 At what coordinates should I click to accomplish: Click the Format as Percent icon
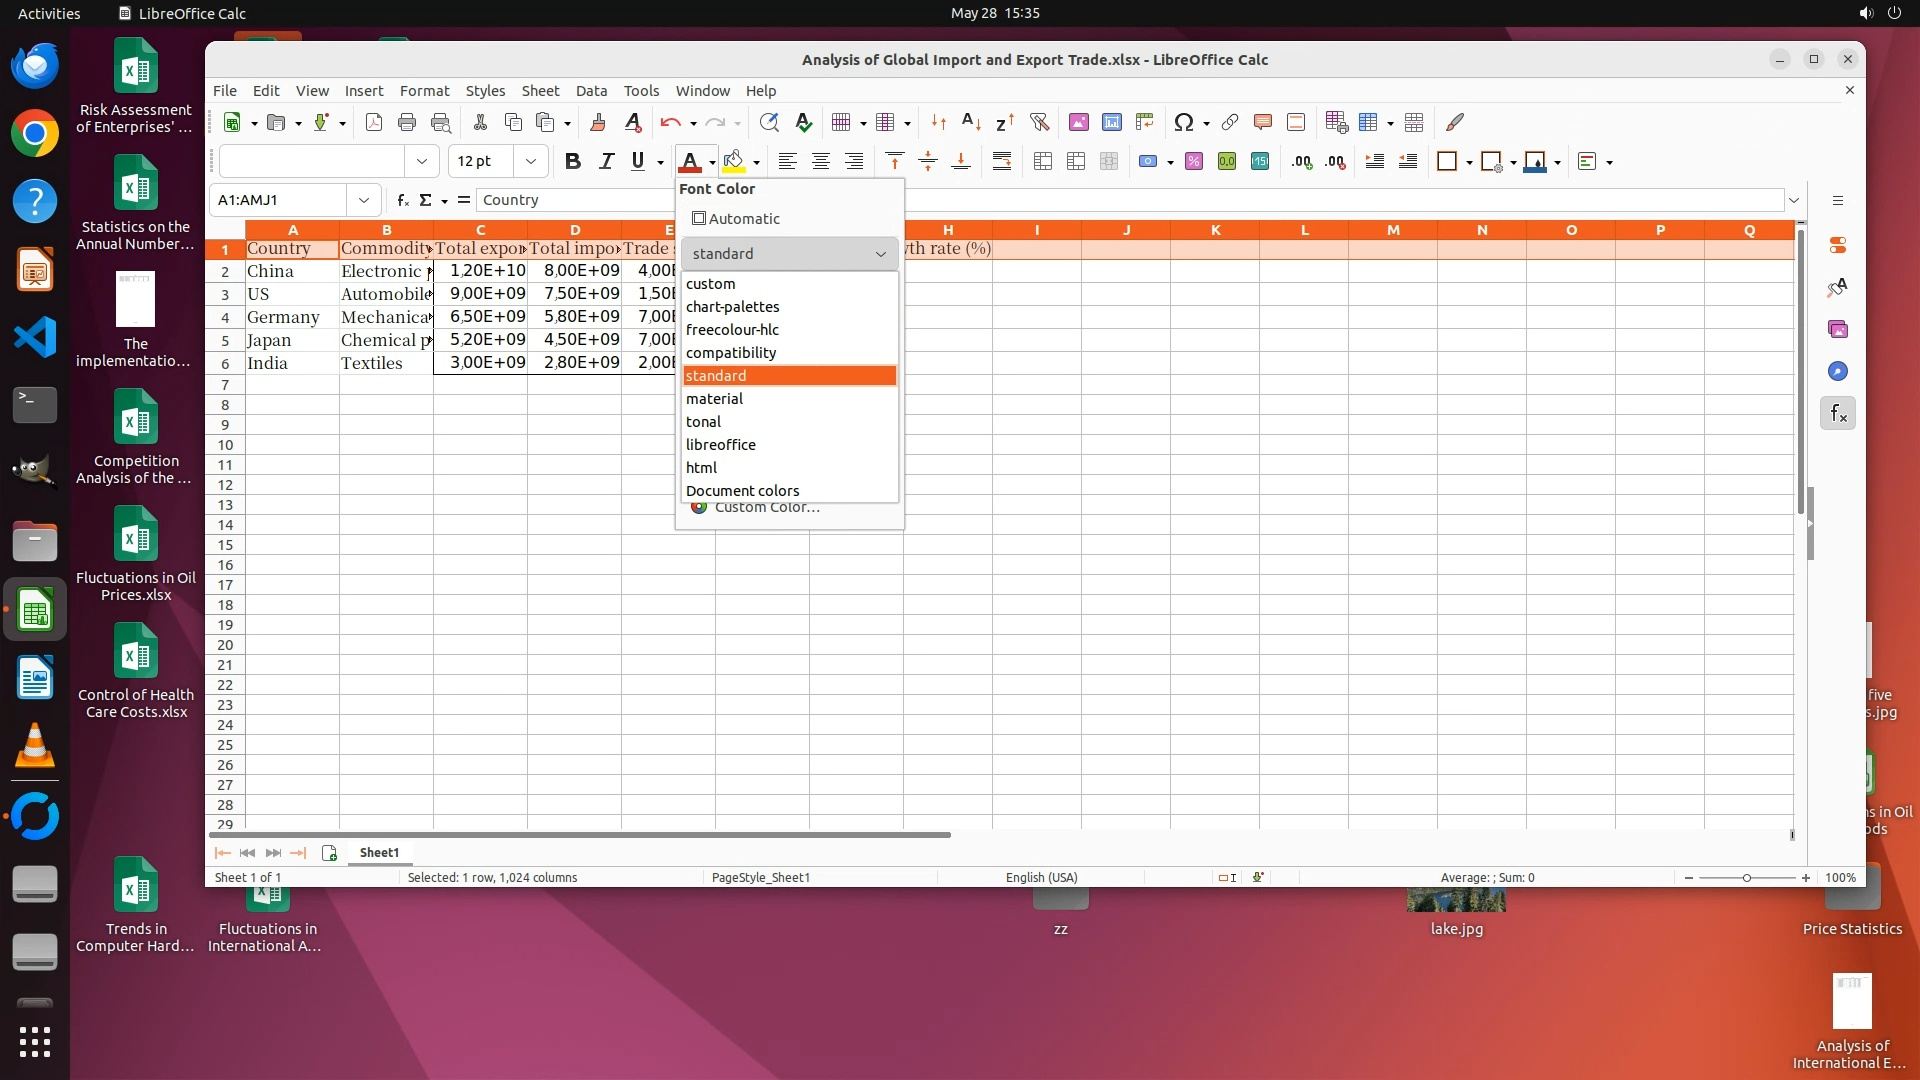1193,161
